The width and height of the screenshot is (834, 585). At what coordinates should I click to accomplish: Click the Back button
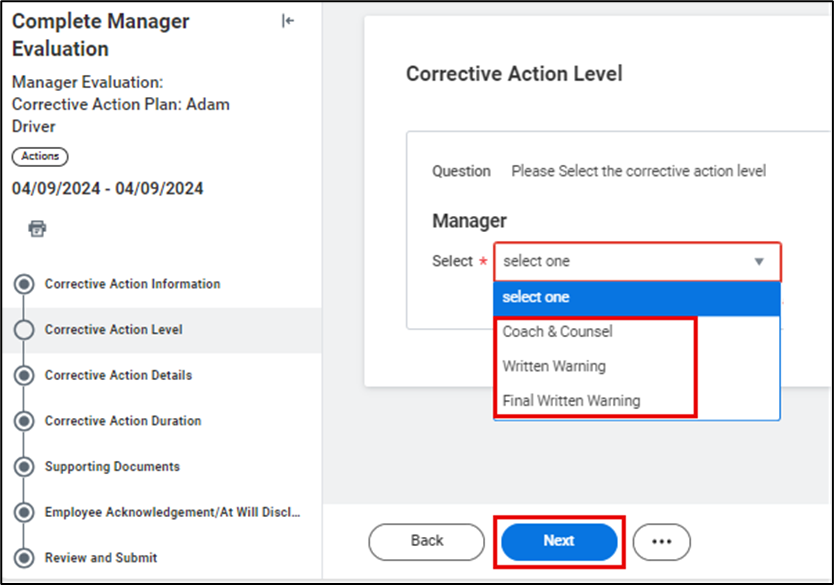tap(427, 541)
